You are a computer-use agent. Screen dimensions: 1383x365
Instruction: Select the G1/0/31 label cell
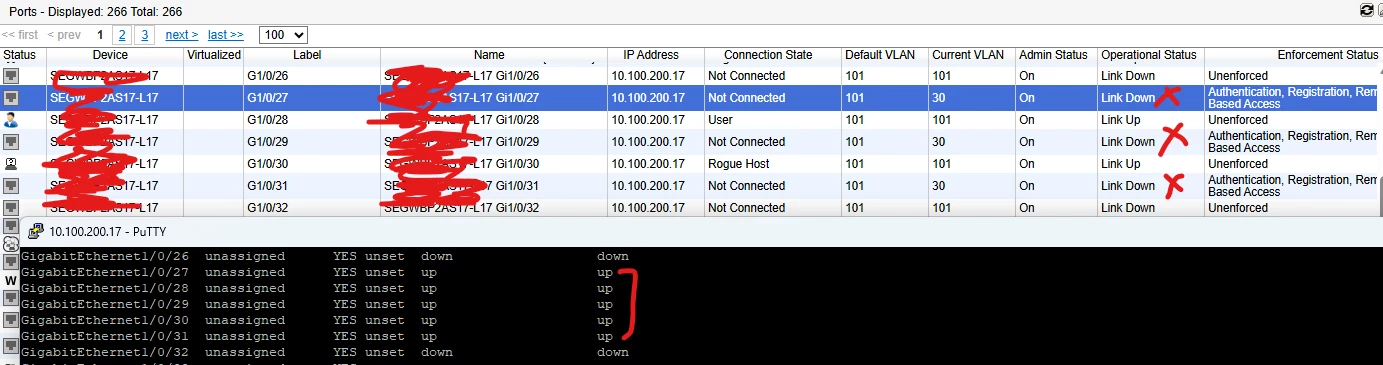(266, 186)
